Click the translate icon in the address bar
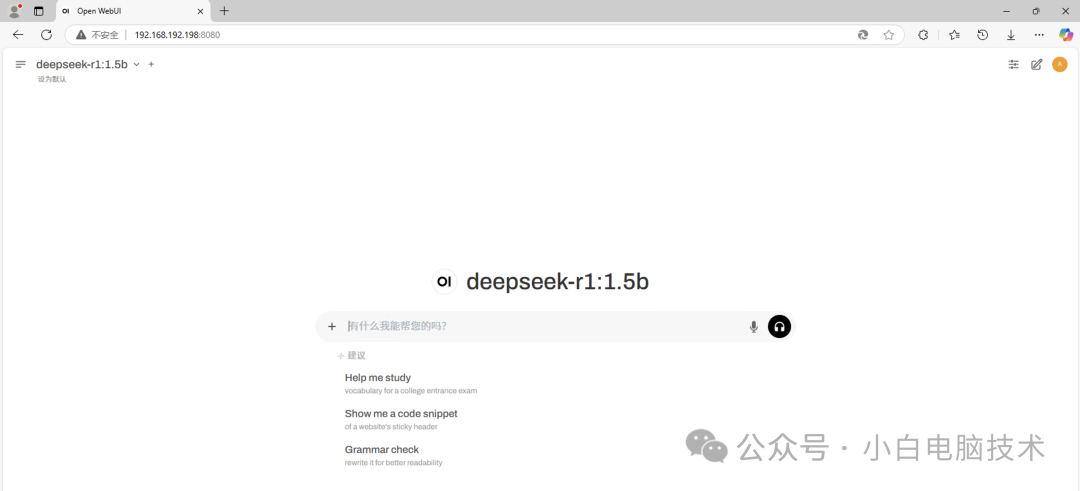Screen dimensions: 1080x491 [x=862, y=34]
